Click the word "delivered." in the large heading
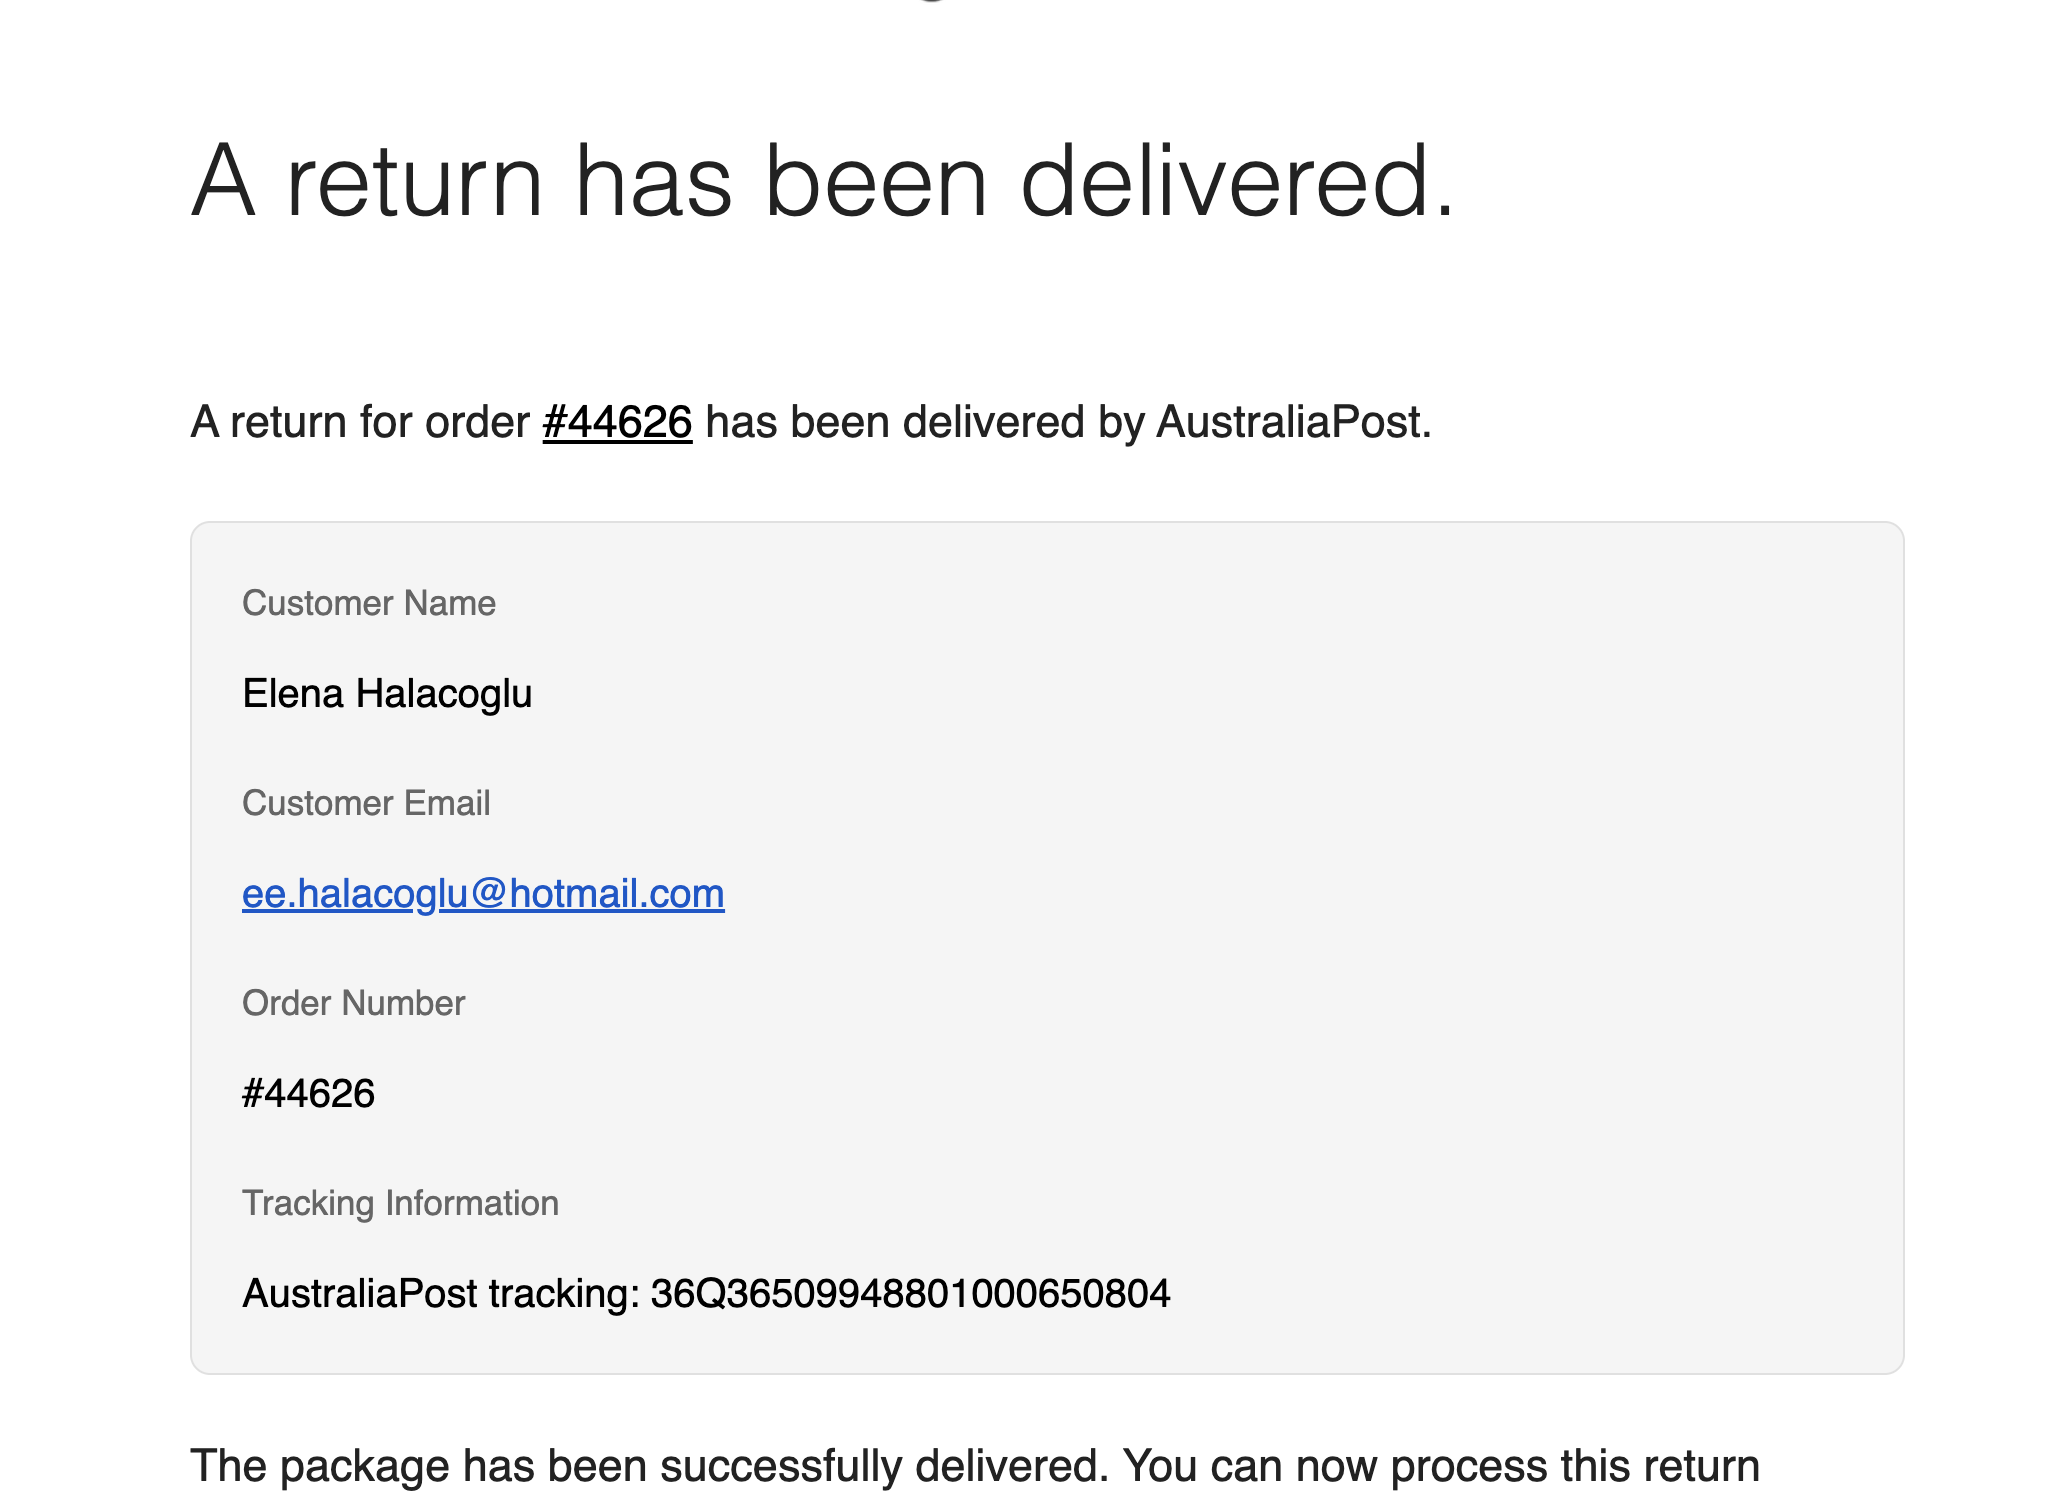 [x=1238, y=181]
